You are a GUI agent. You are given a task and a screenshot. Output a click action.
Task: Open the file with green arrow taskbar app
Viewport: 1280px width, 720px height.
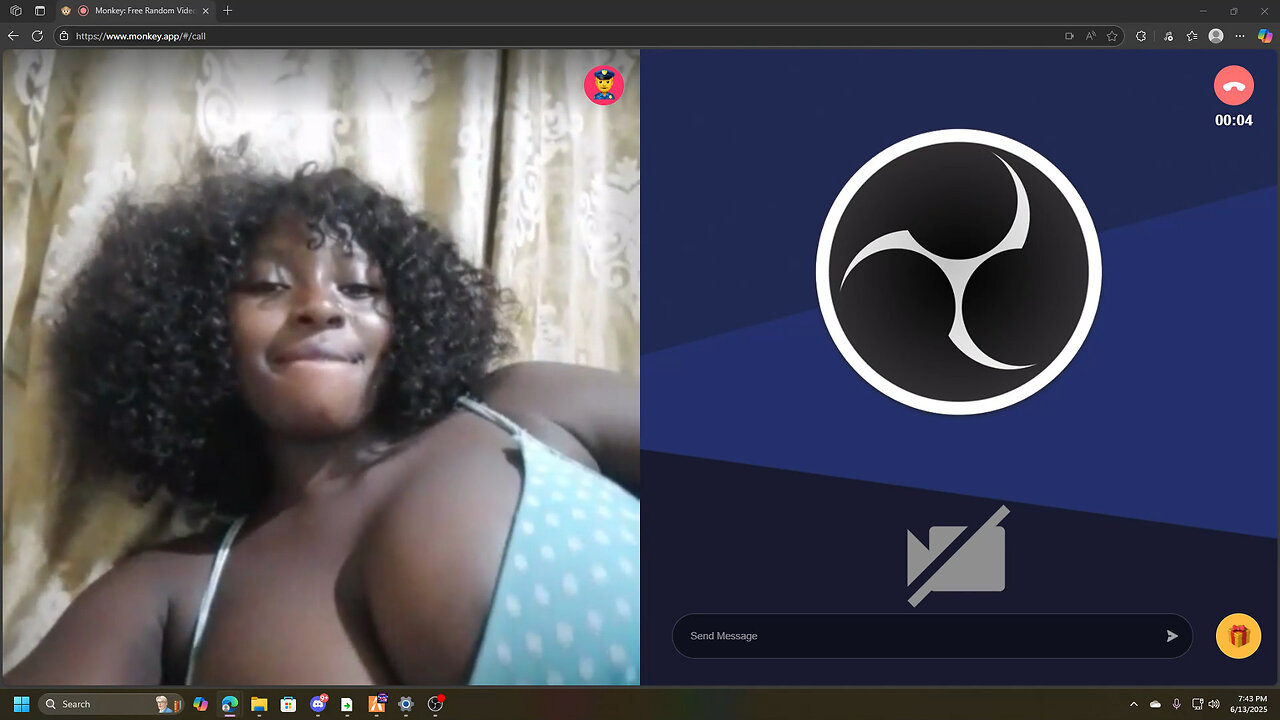click(x=347, y=704)
